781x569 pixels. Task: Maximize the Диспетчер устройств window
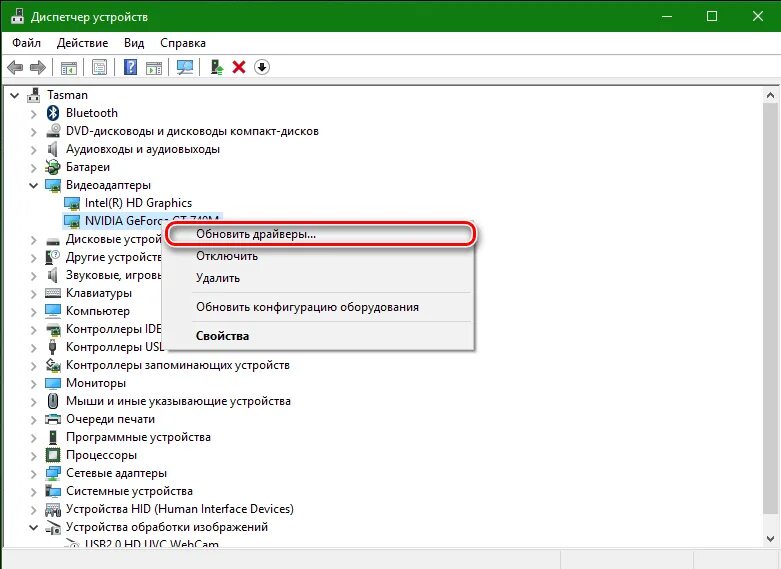click(712, 16)
